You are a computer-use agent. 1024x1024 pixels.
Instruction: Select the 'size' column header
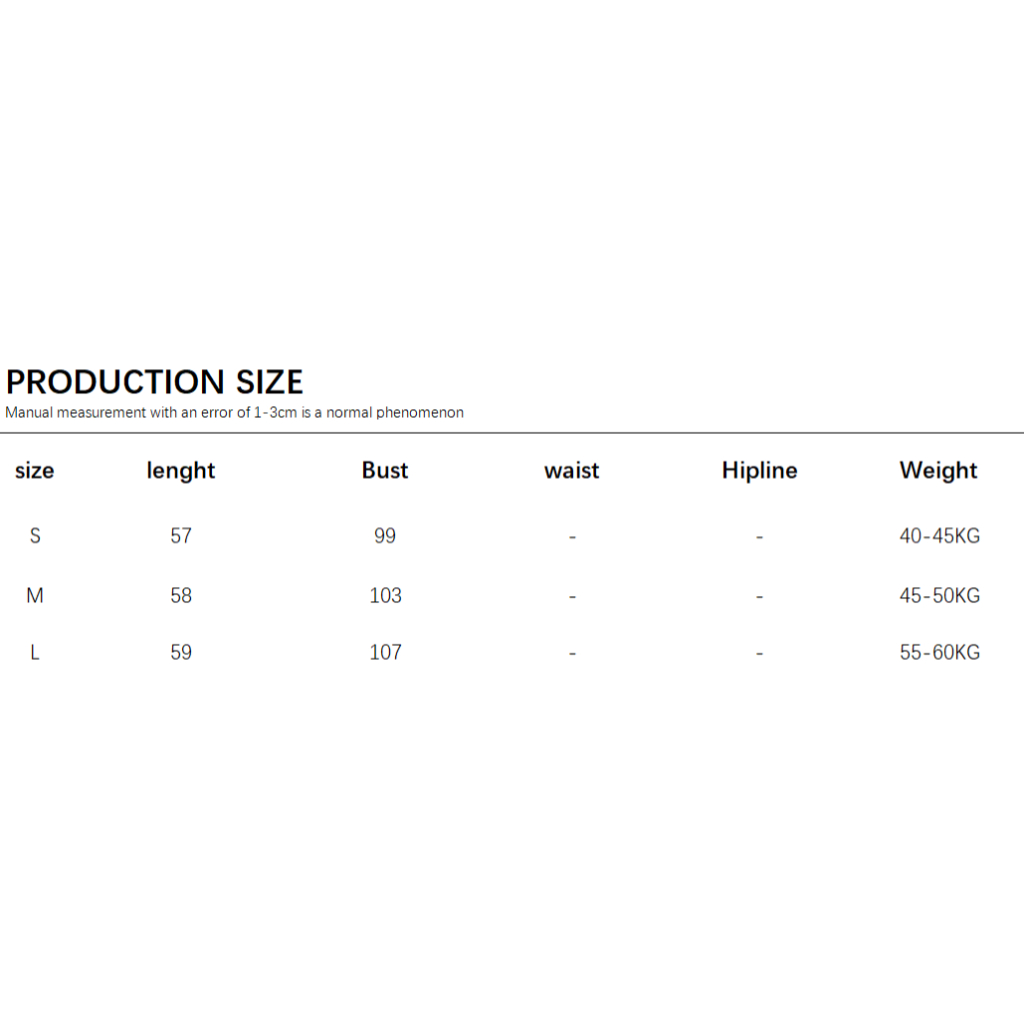click(x=35, y=470)
